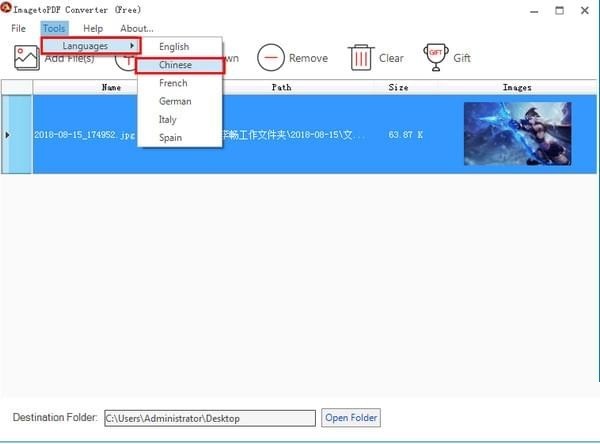
Task: Click the Remove label in toolbar
Action: tap(308, 58)
